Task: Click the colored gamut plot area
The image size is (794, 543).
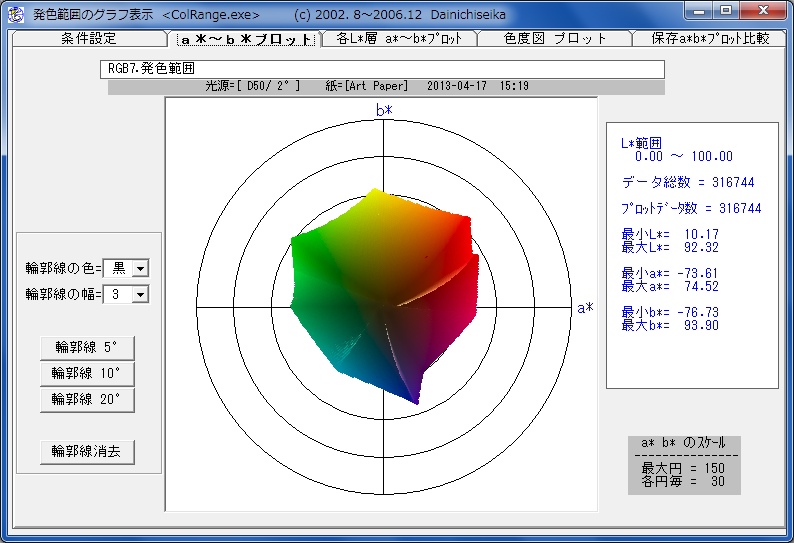Action: coord(385,296)
